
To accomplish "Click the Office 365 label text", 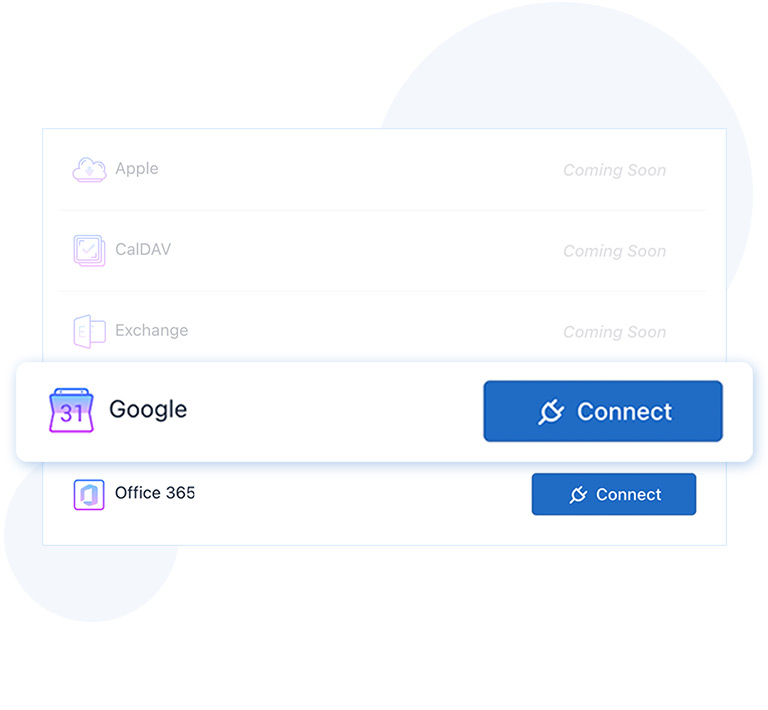I will 155,493.
